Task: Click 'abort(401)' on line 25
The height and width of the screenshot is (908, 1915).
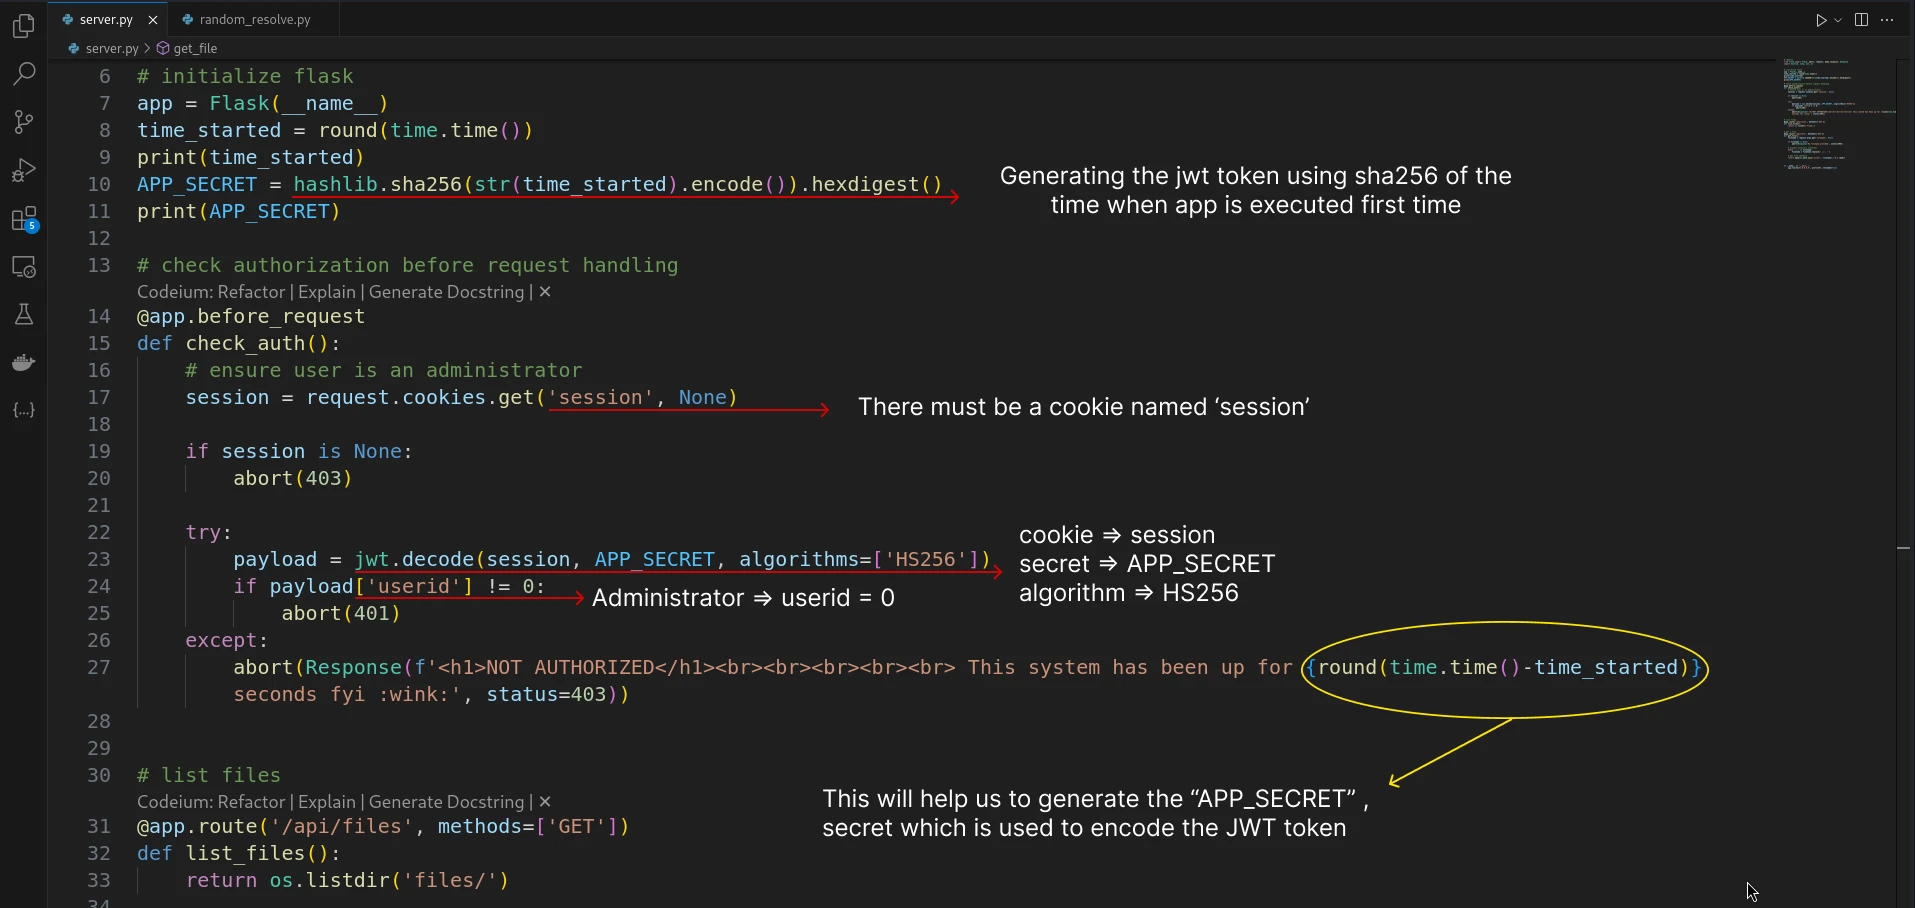Action: 341,613
